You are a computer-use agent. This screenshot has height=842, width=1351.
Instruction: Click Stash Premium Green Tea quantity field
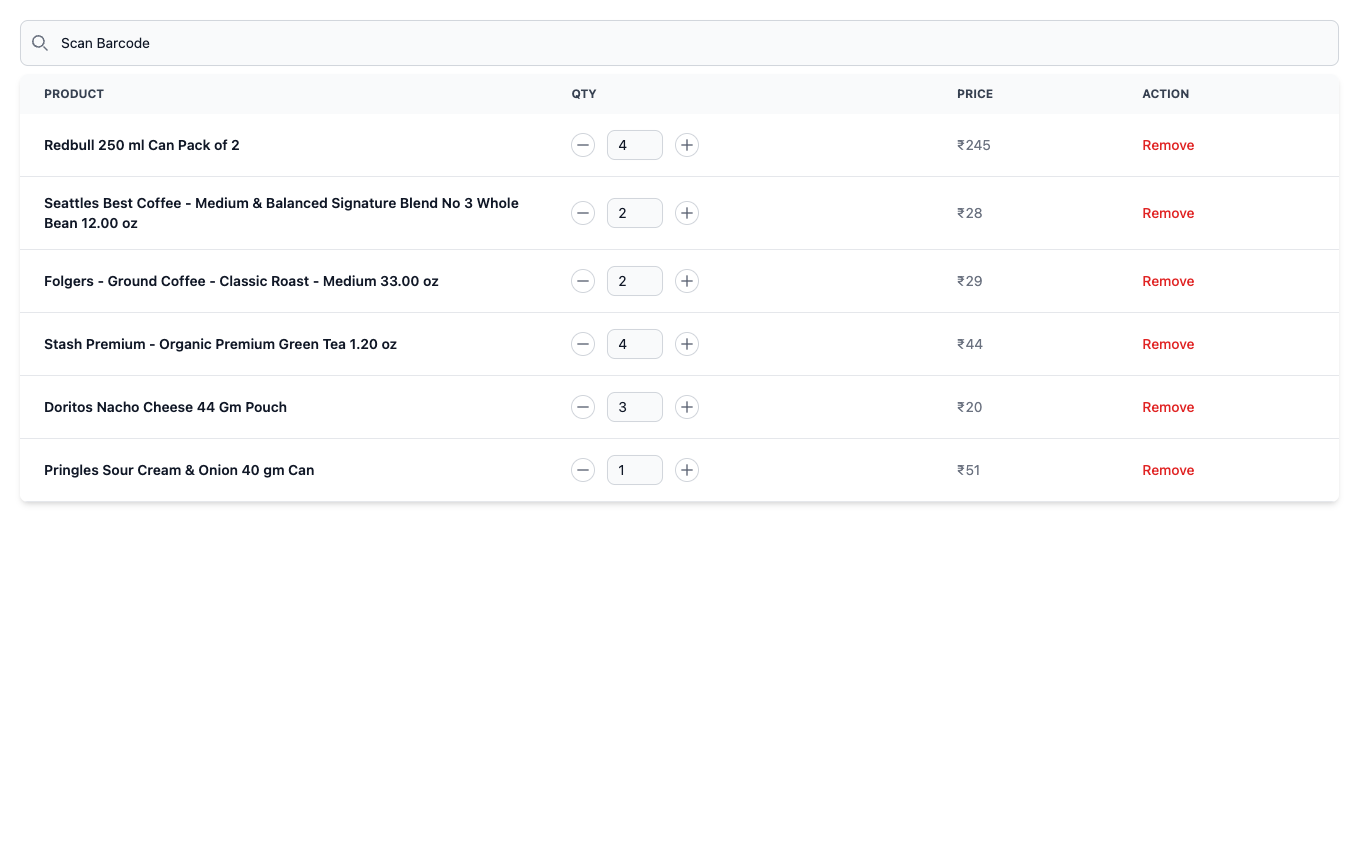635,344
